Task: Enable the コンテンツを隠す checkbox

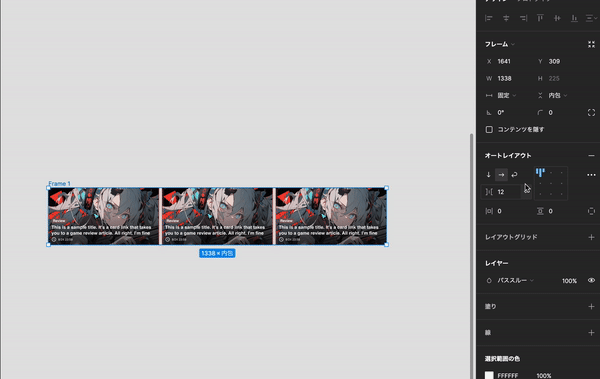Action: [x=489, y=129]
